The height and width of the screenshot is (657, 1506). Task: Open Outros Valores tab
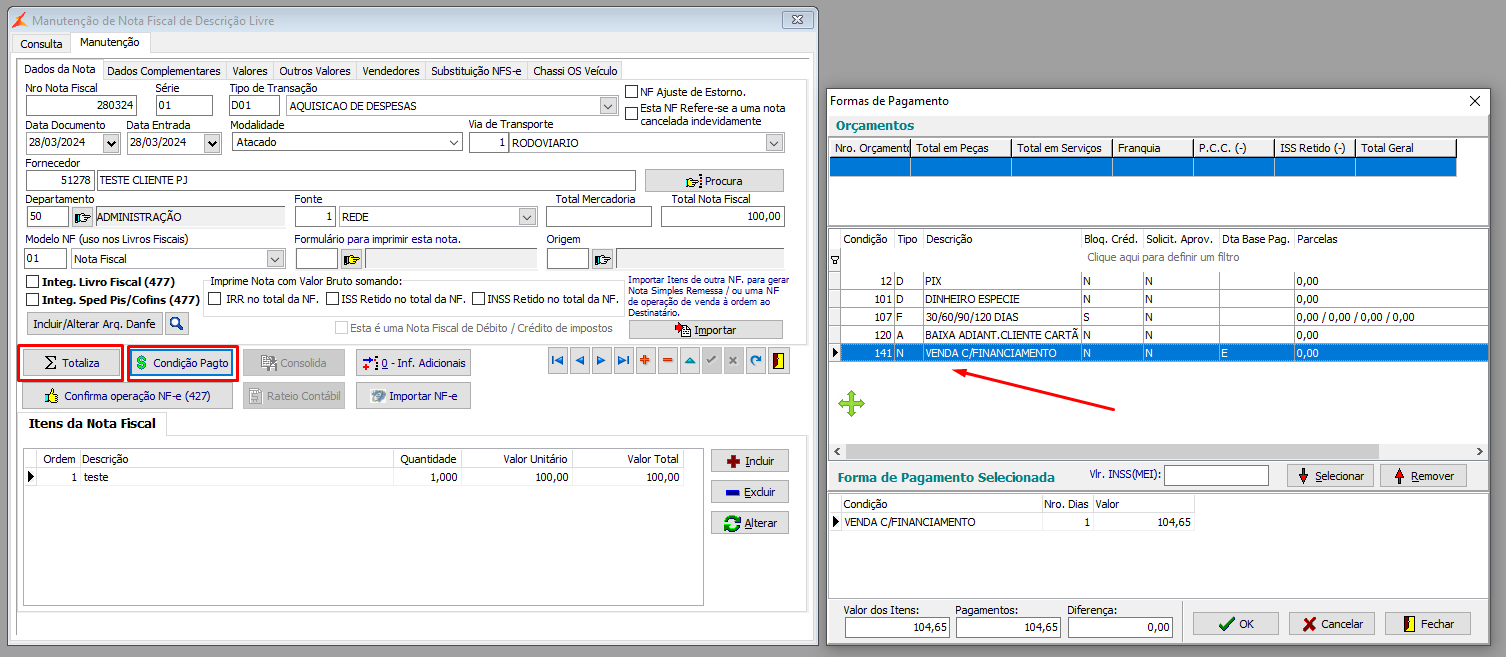pyautogui.click(x=315, y=71)
